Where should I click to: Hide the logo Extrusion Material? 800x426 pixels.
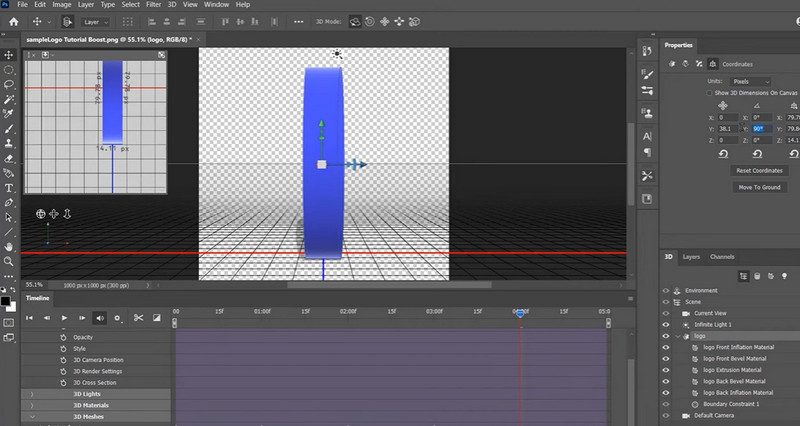coord(667,369)
